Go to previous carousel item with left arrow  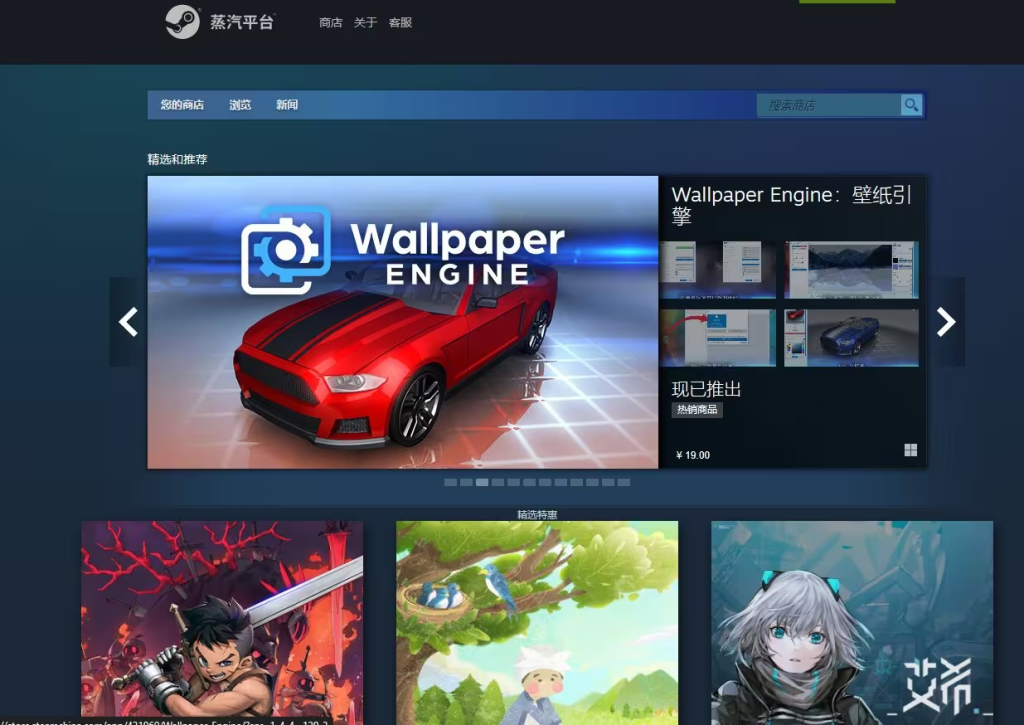pyautogui.click(x=128, y=322)
